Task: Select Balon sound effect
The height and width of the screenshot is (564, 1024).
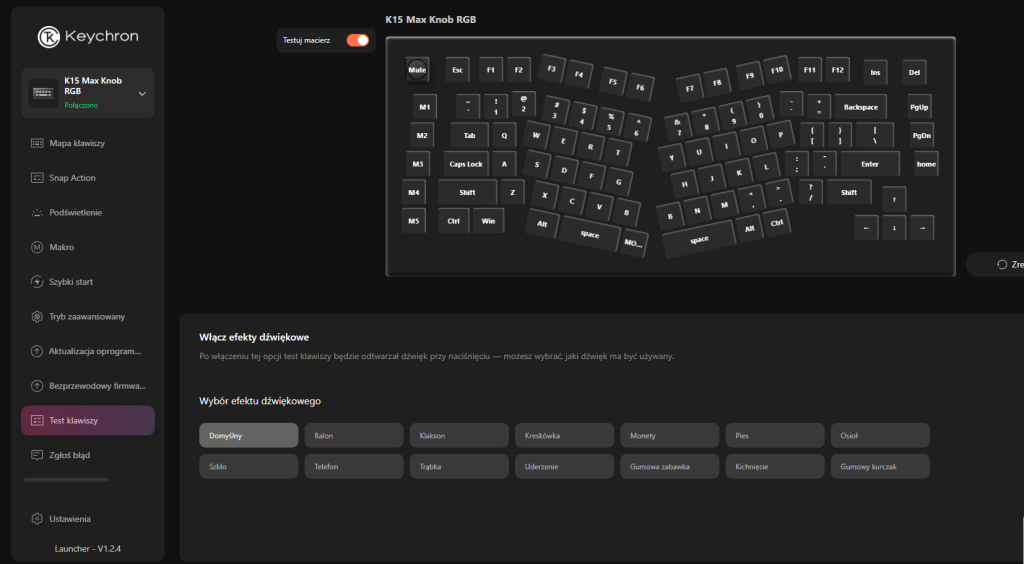Action: 354,435
